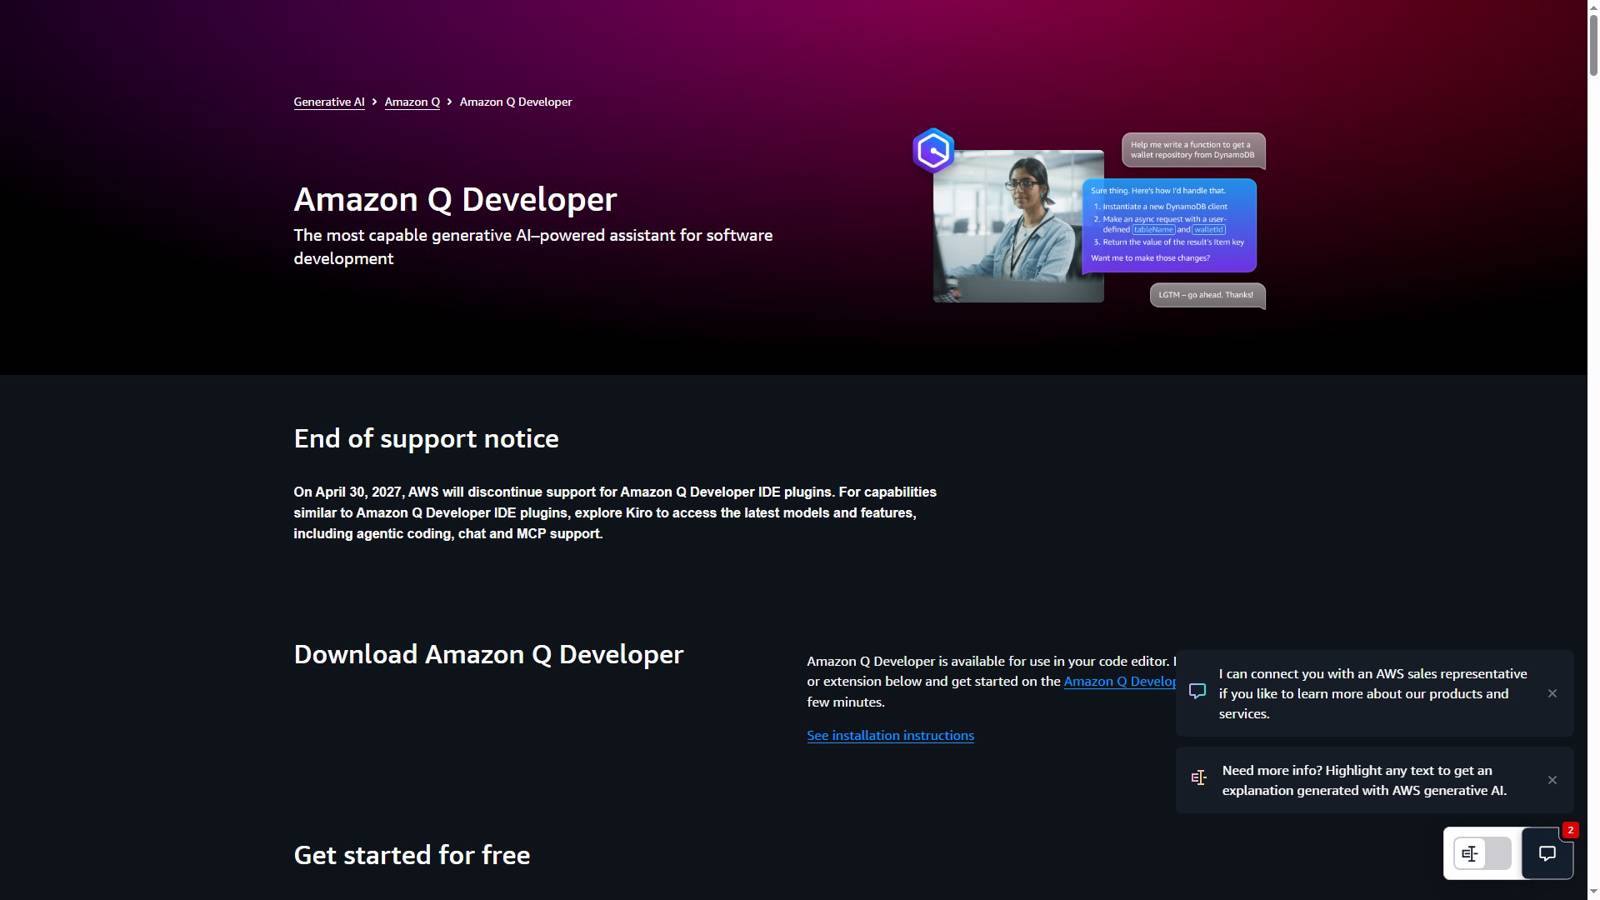Go to Amazon Q breadcrumb link
Viewport: 1600px width, 900px height.
tap(412, 102)
